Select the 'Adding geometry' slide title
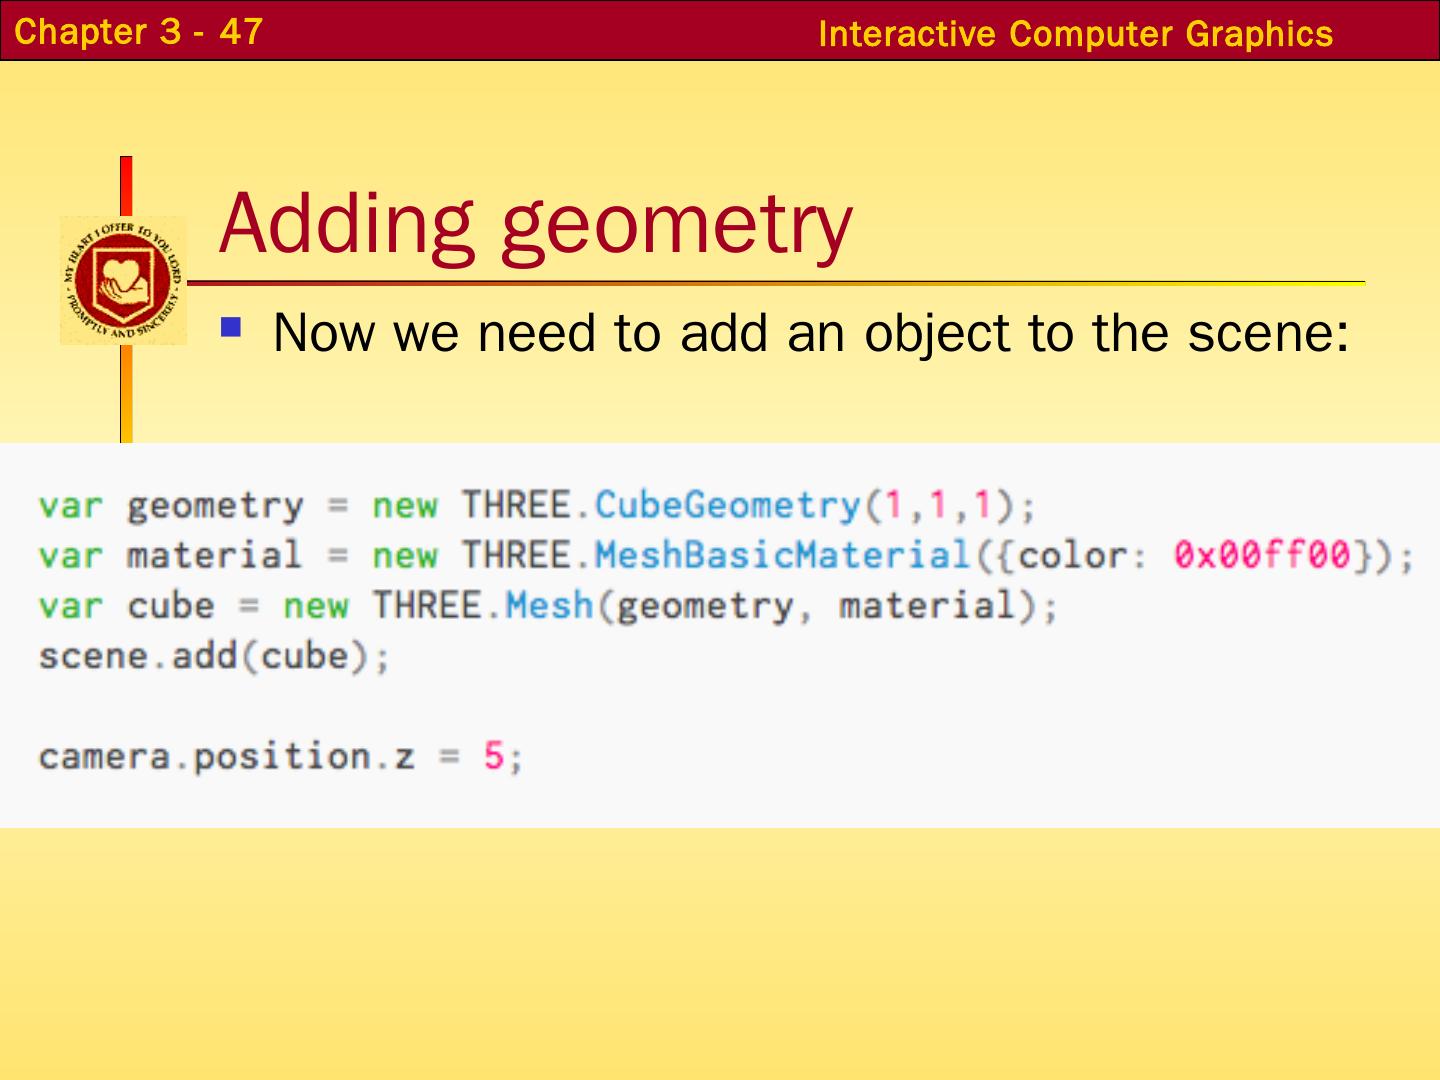The width and height of the screenshot is (1440, 1080). pos(535,222)
